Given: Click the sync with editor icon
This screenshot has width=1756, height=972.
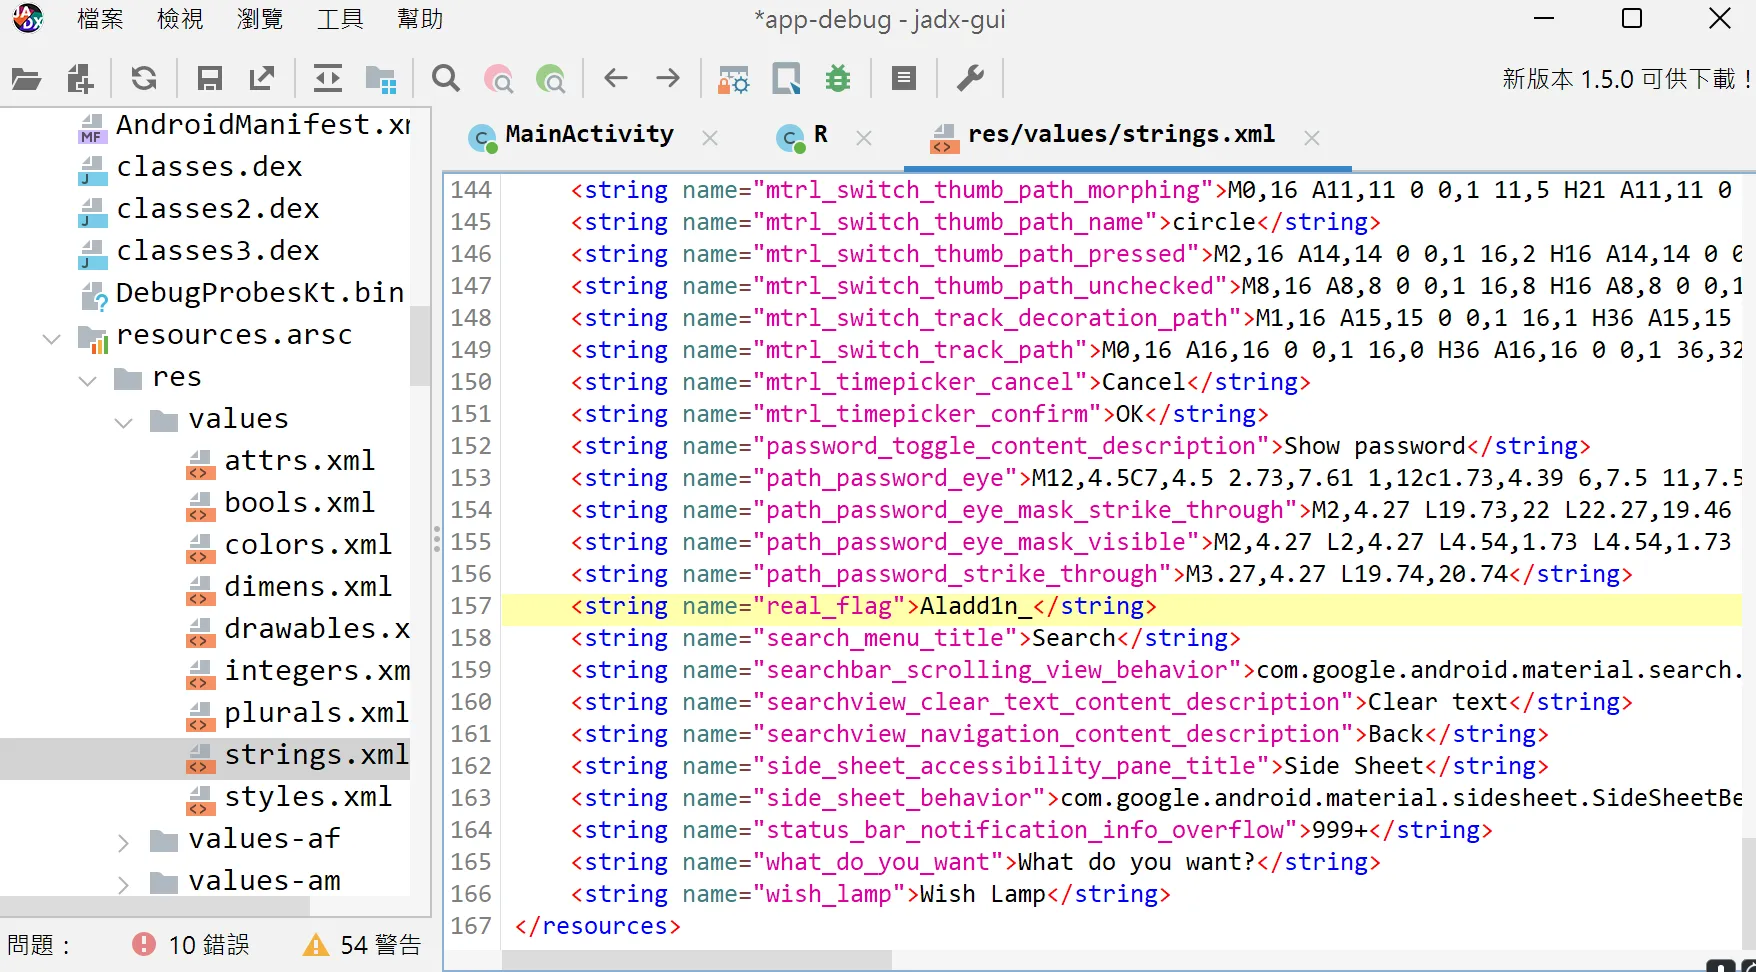Looking at the screenshot, I should coord(328,79).
